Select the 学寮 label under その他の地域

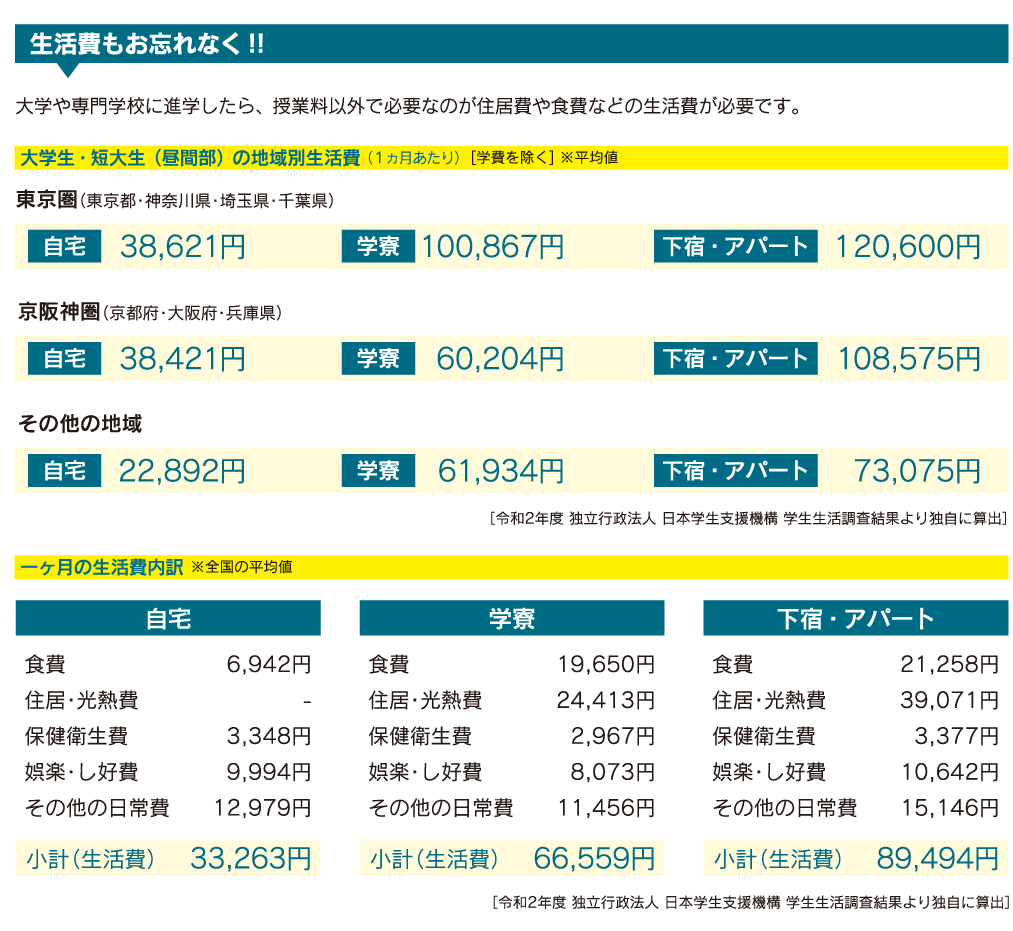pos(378,471)
